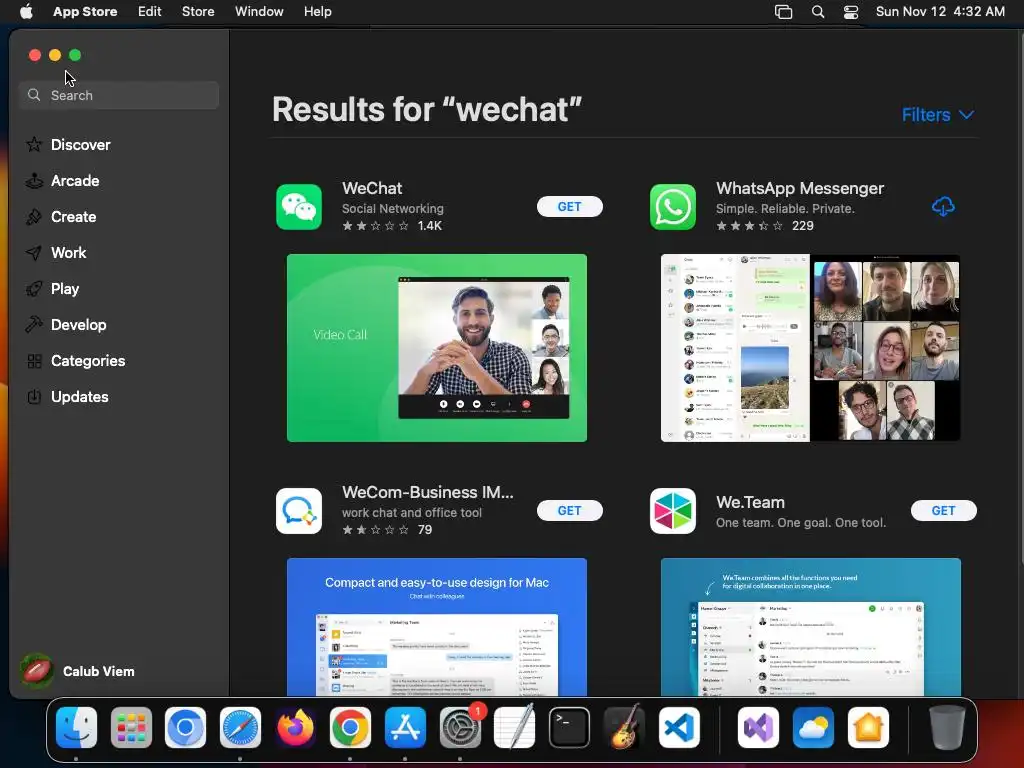The image size is (1024, 768).
Task: Open the Window menu
Action: pyautogui.click(x=259, y=11)
